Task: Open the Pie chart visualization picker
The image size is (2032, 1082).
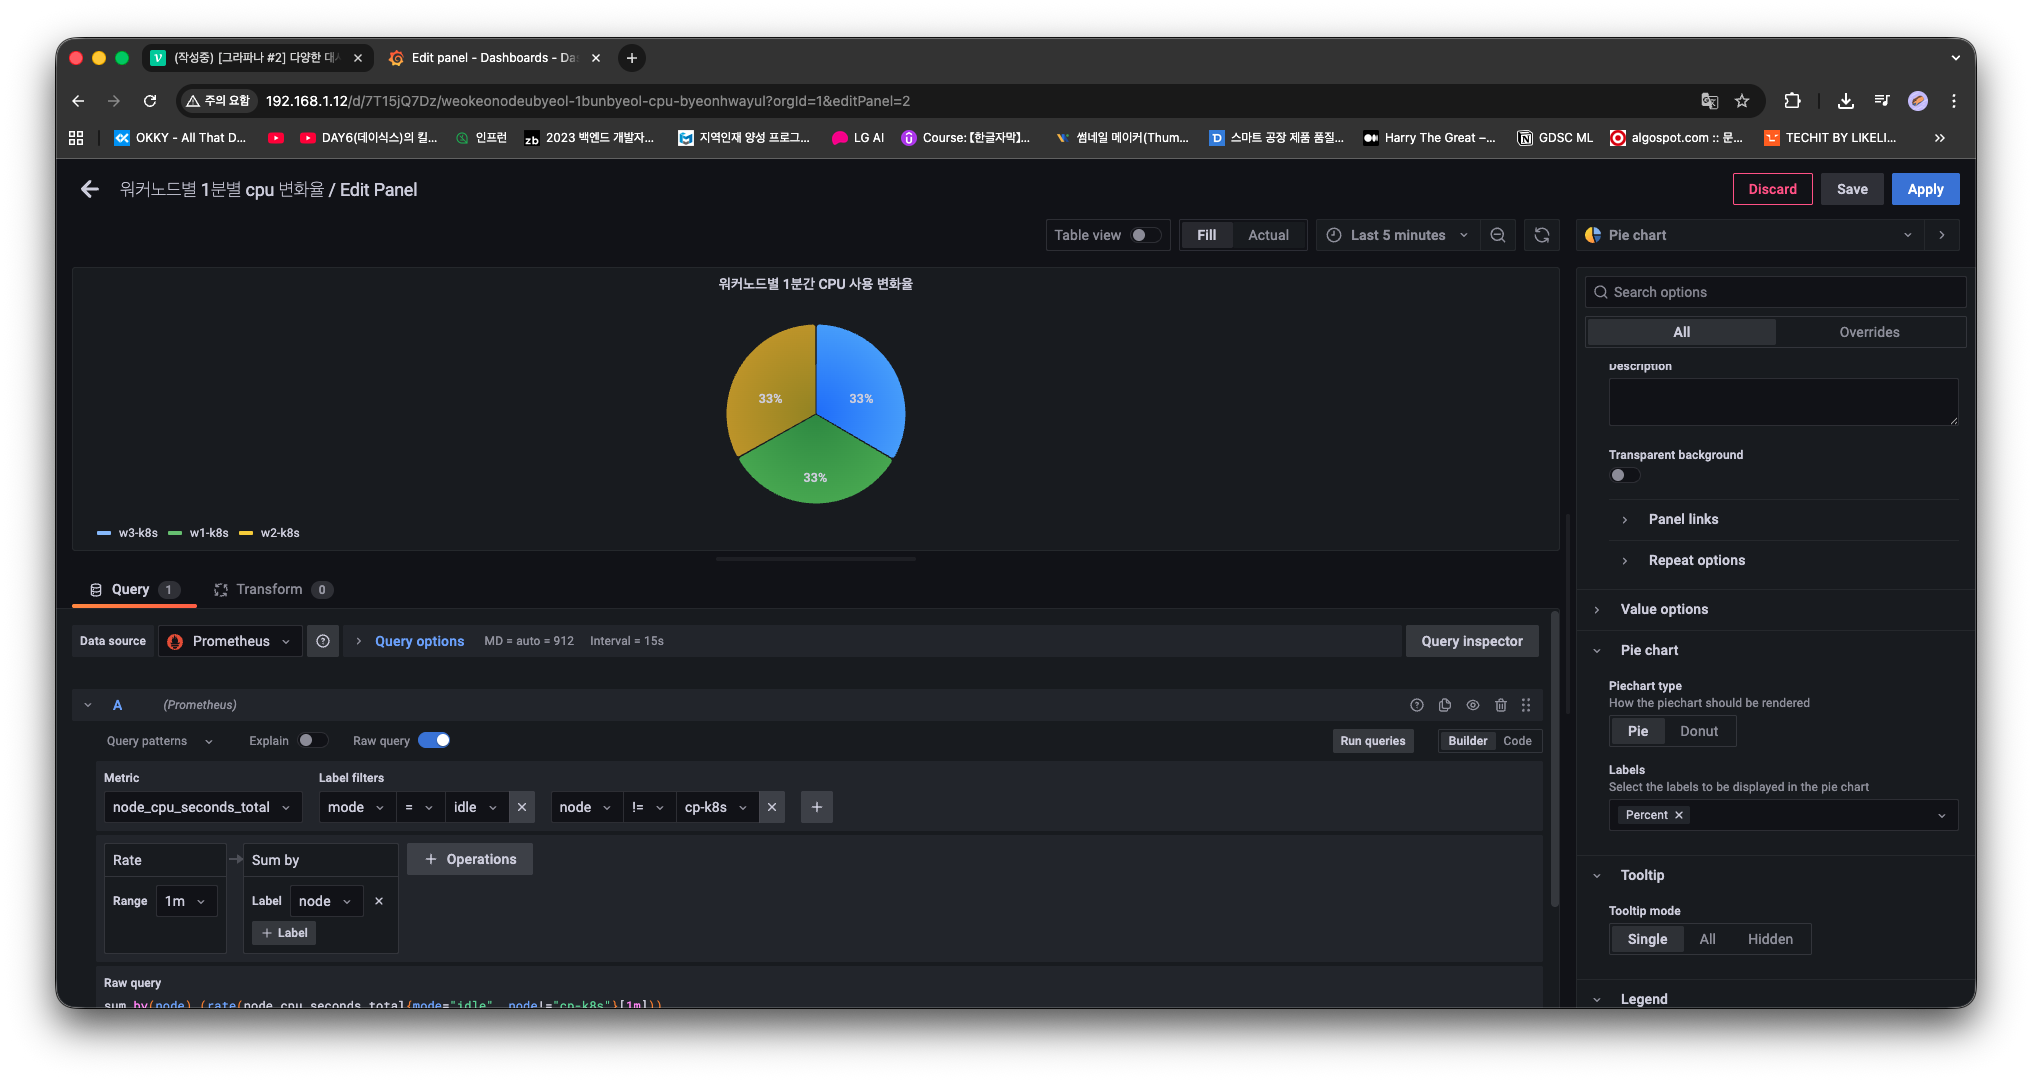Action: tap(1748, 235)
